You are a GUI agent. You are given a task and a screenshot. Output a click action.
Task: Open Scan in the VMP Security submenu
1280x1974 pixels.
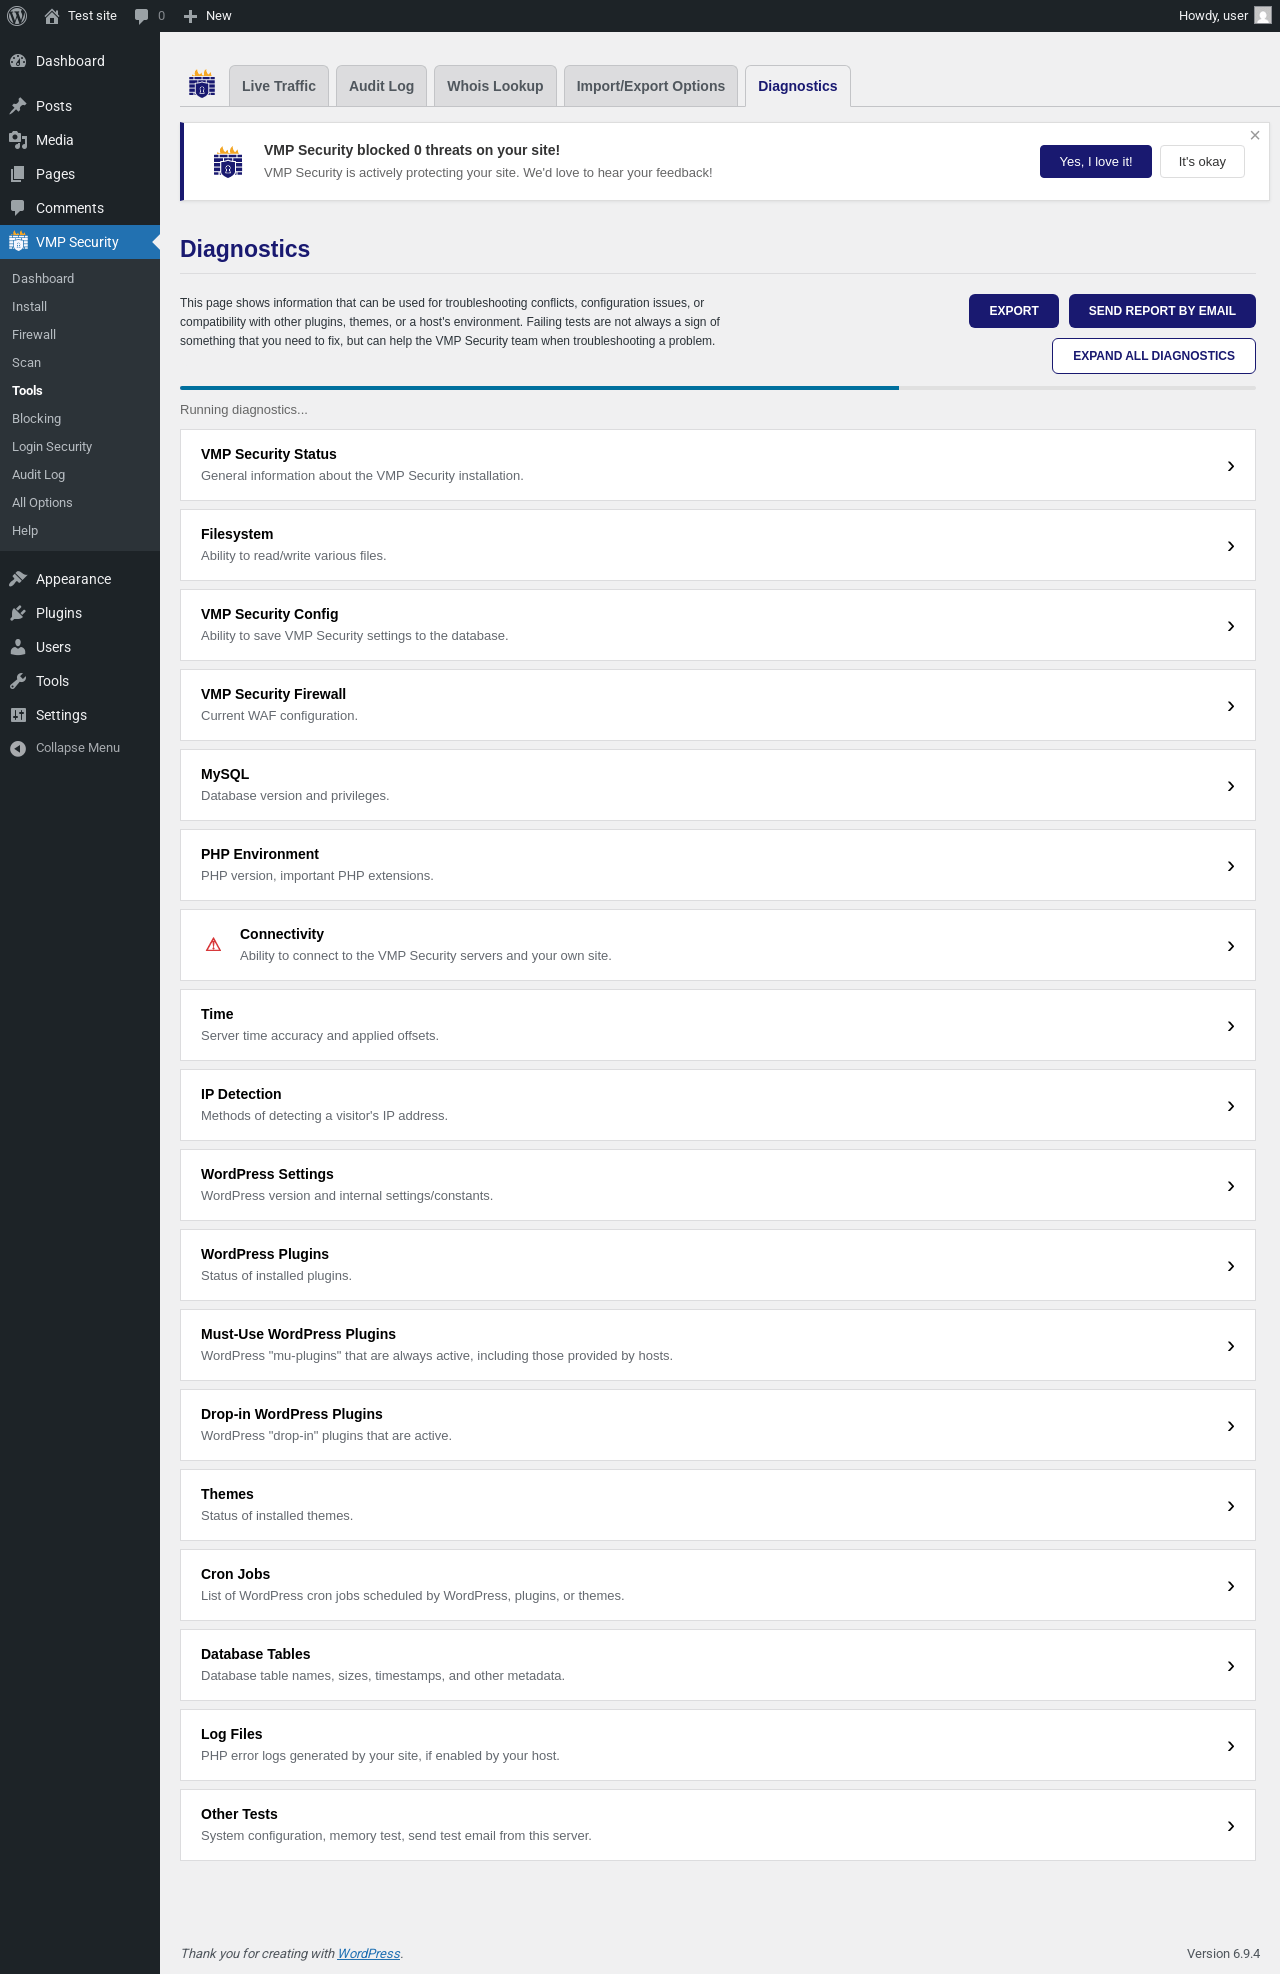27,363
